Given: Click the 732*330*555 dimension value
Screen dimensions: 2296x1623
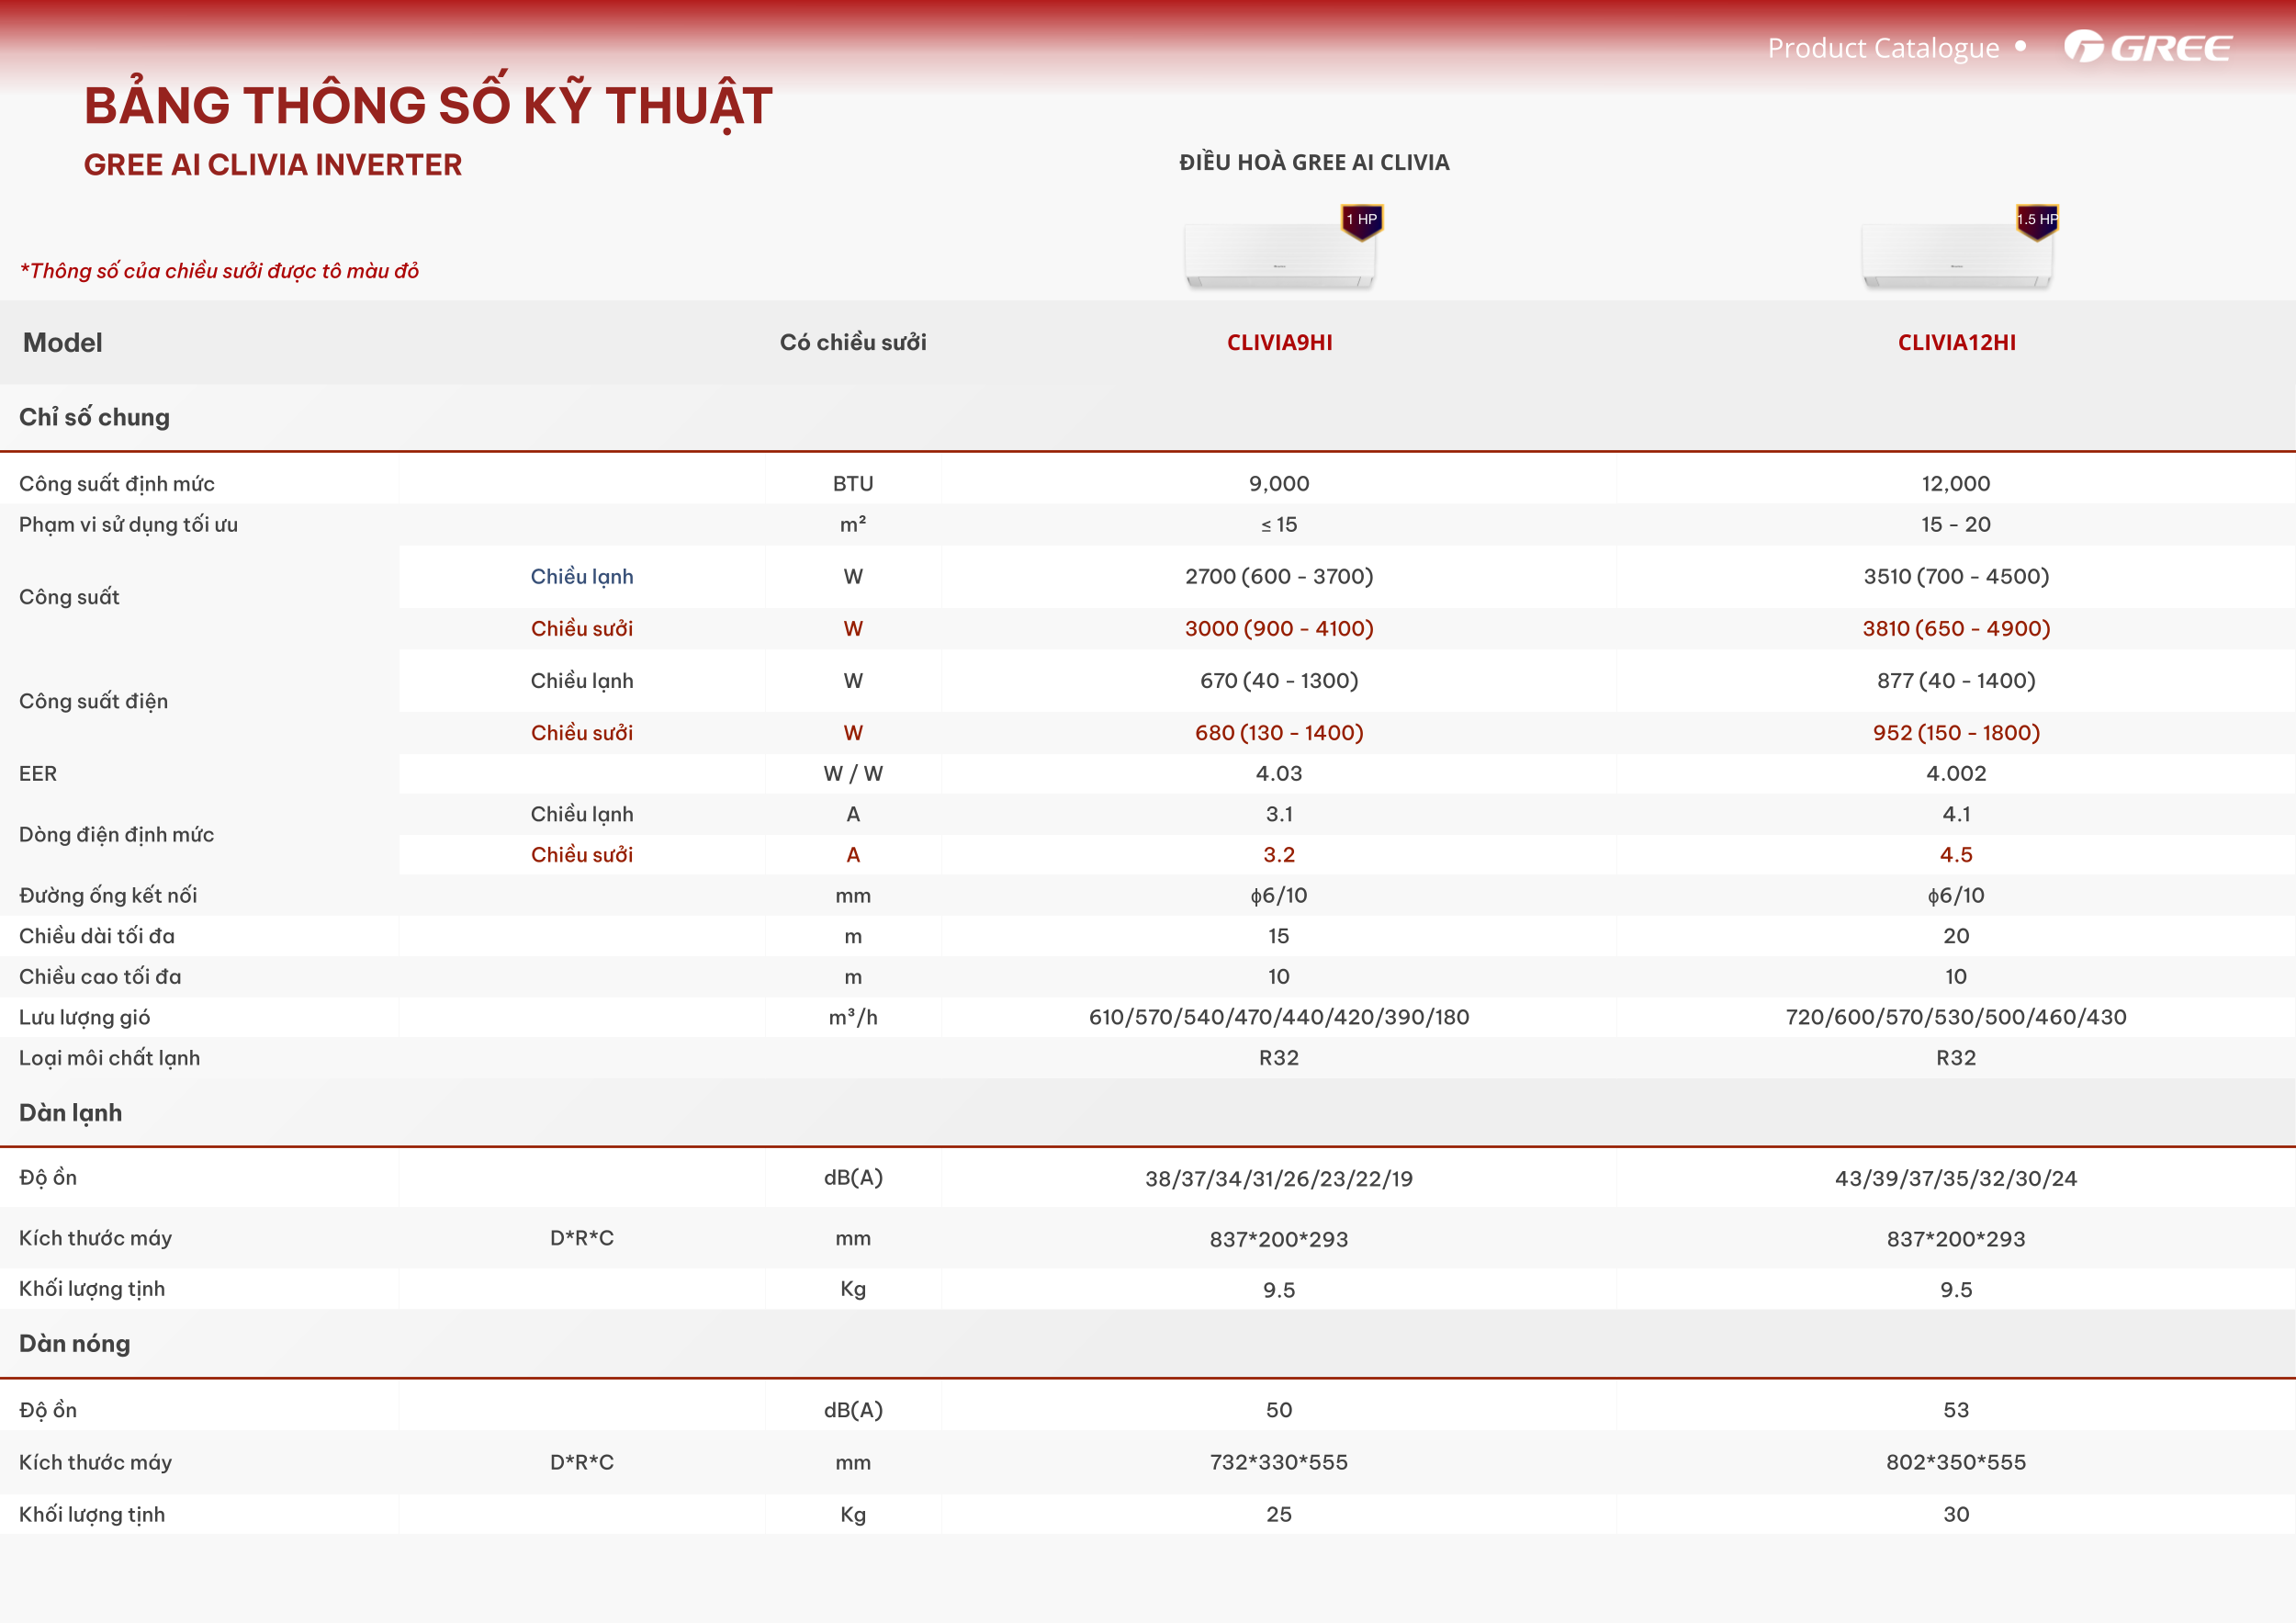Looking at the screenshot, I should tap(1279, 1463).
